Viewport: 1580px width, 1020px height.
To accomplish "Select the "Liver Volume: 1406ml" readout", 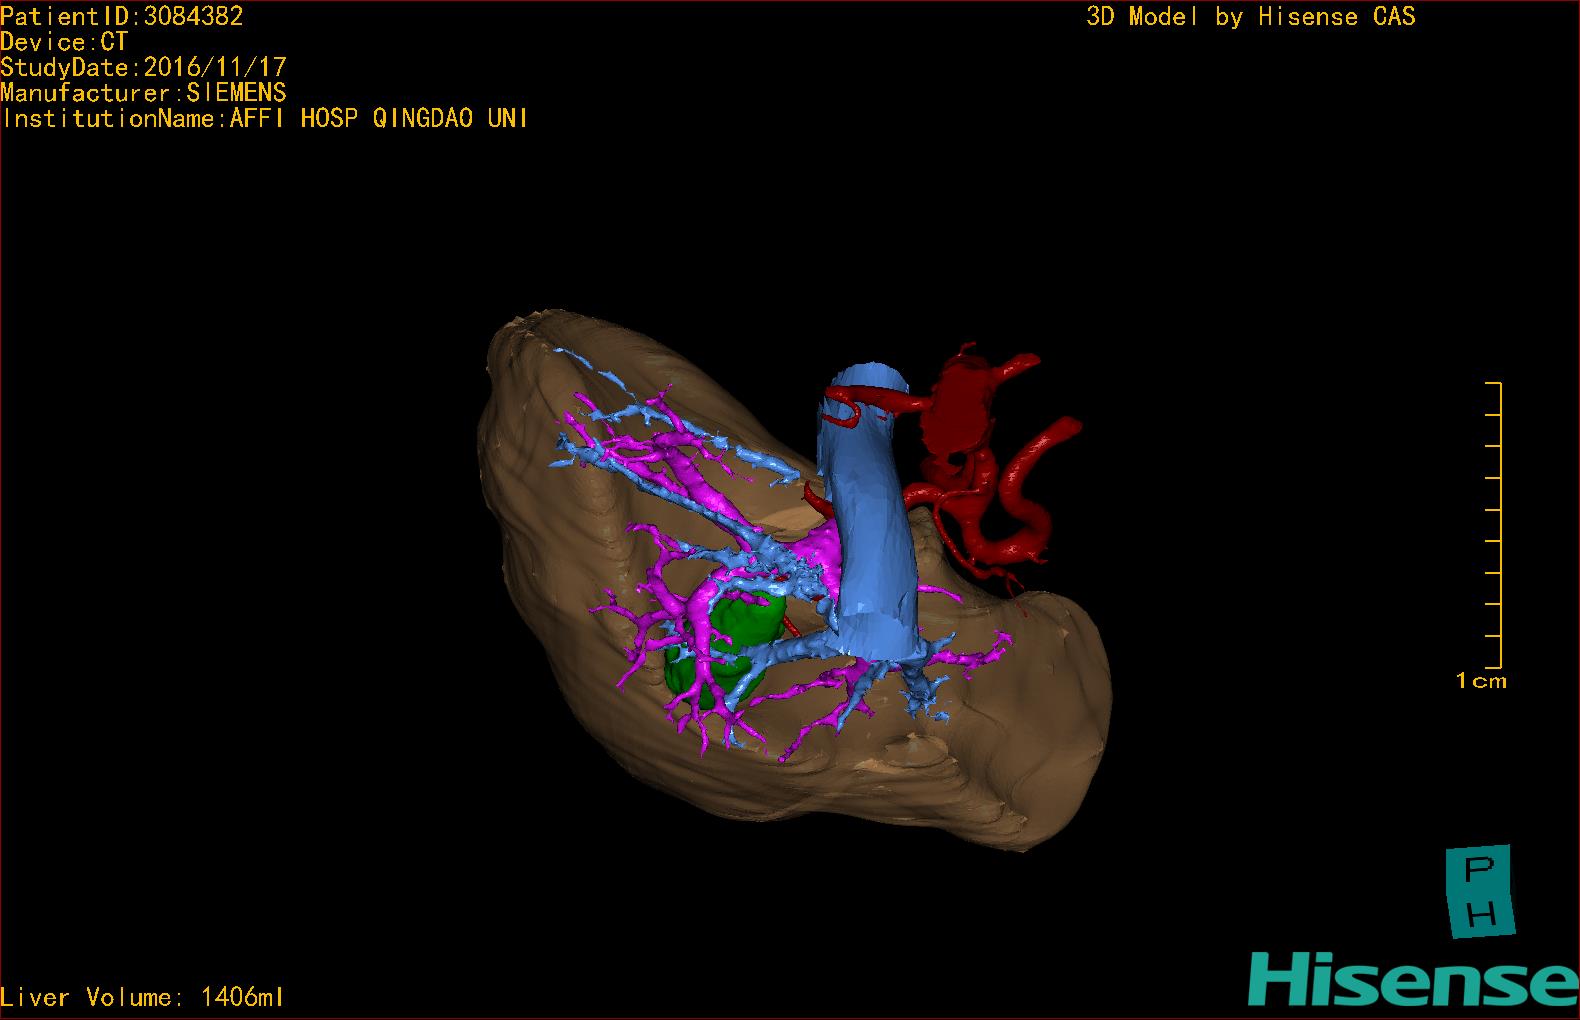I will pyautogui.click(x=142, y=997).
